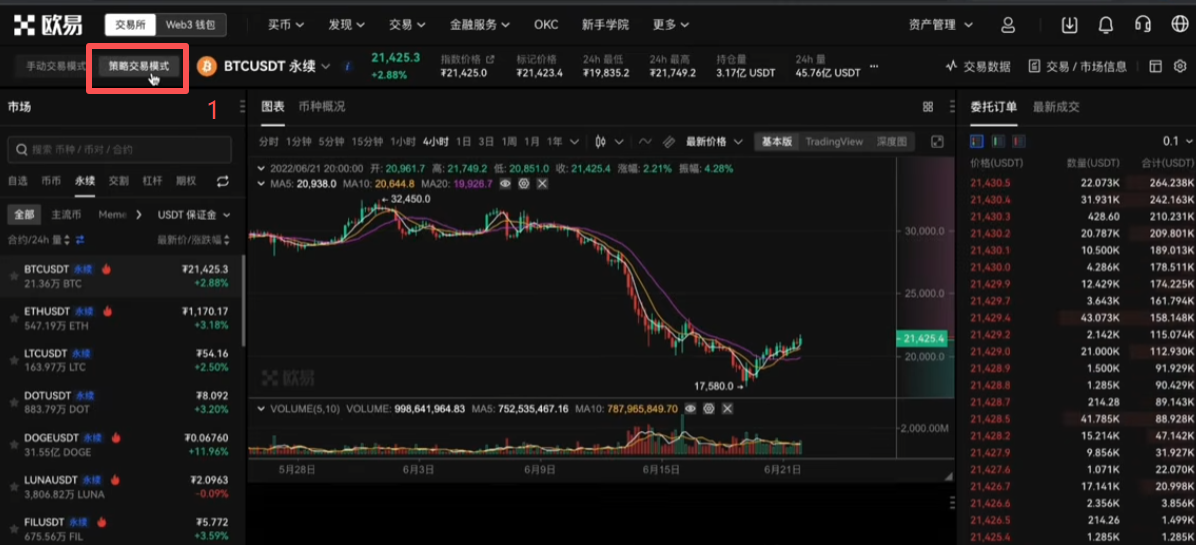Open the 0.1 depth precision dropdown

(1178, 142)
